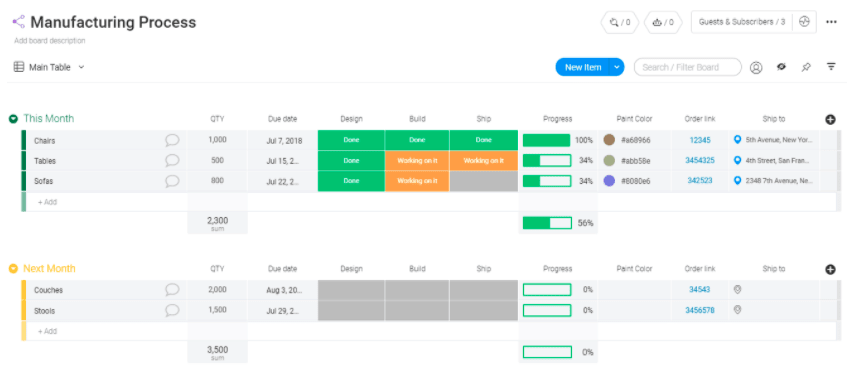Open order link 34543
This screenshot has height=383, width=865.
pyautogui.click(x=700, y=289)
